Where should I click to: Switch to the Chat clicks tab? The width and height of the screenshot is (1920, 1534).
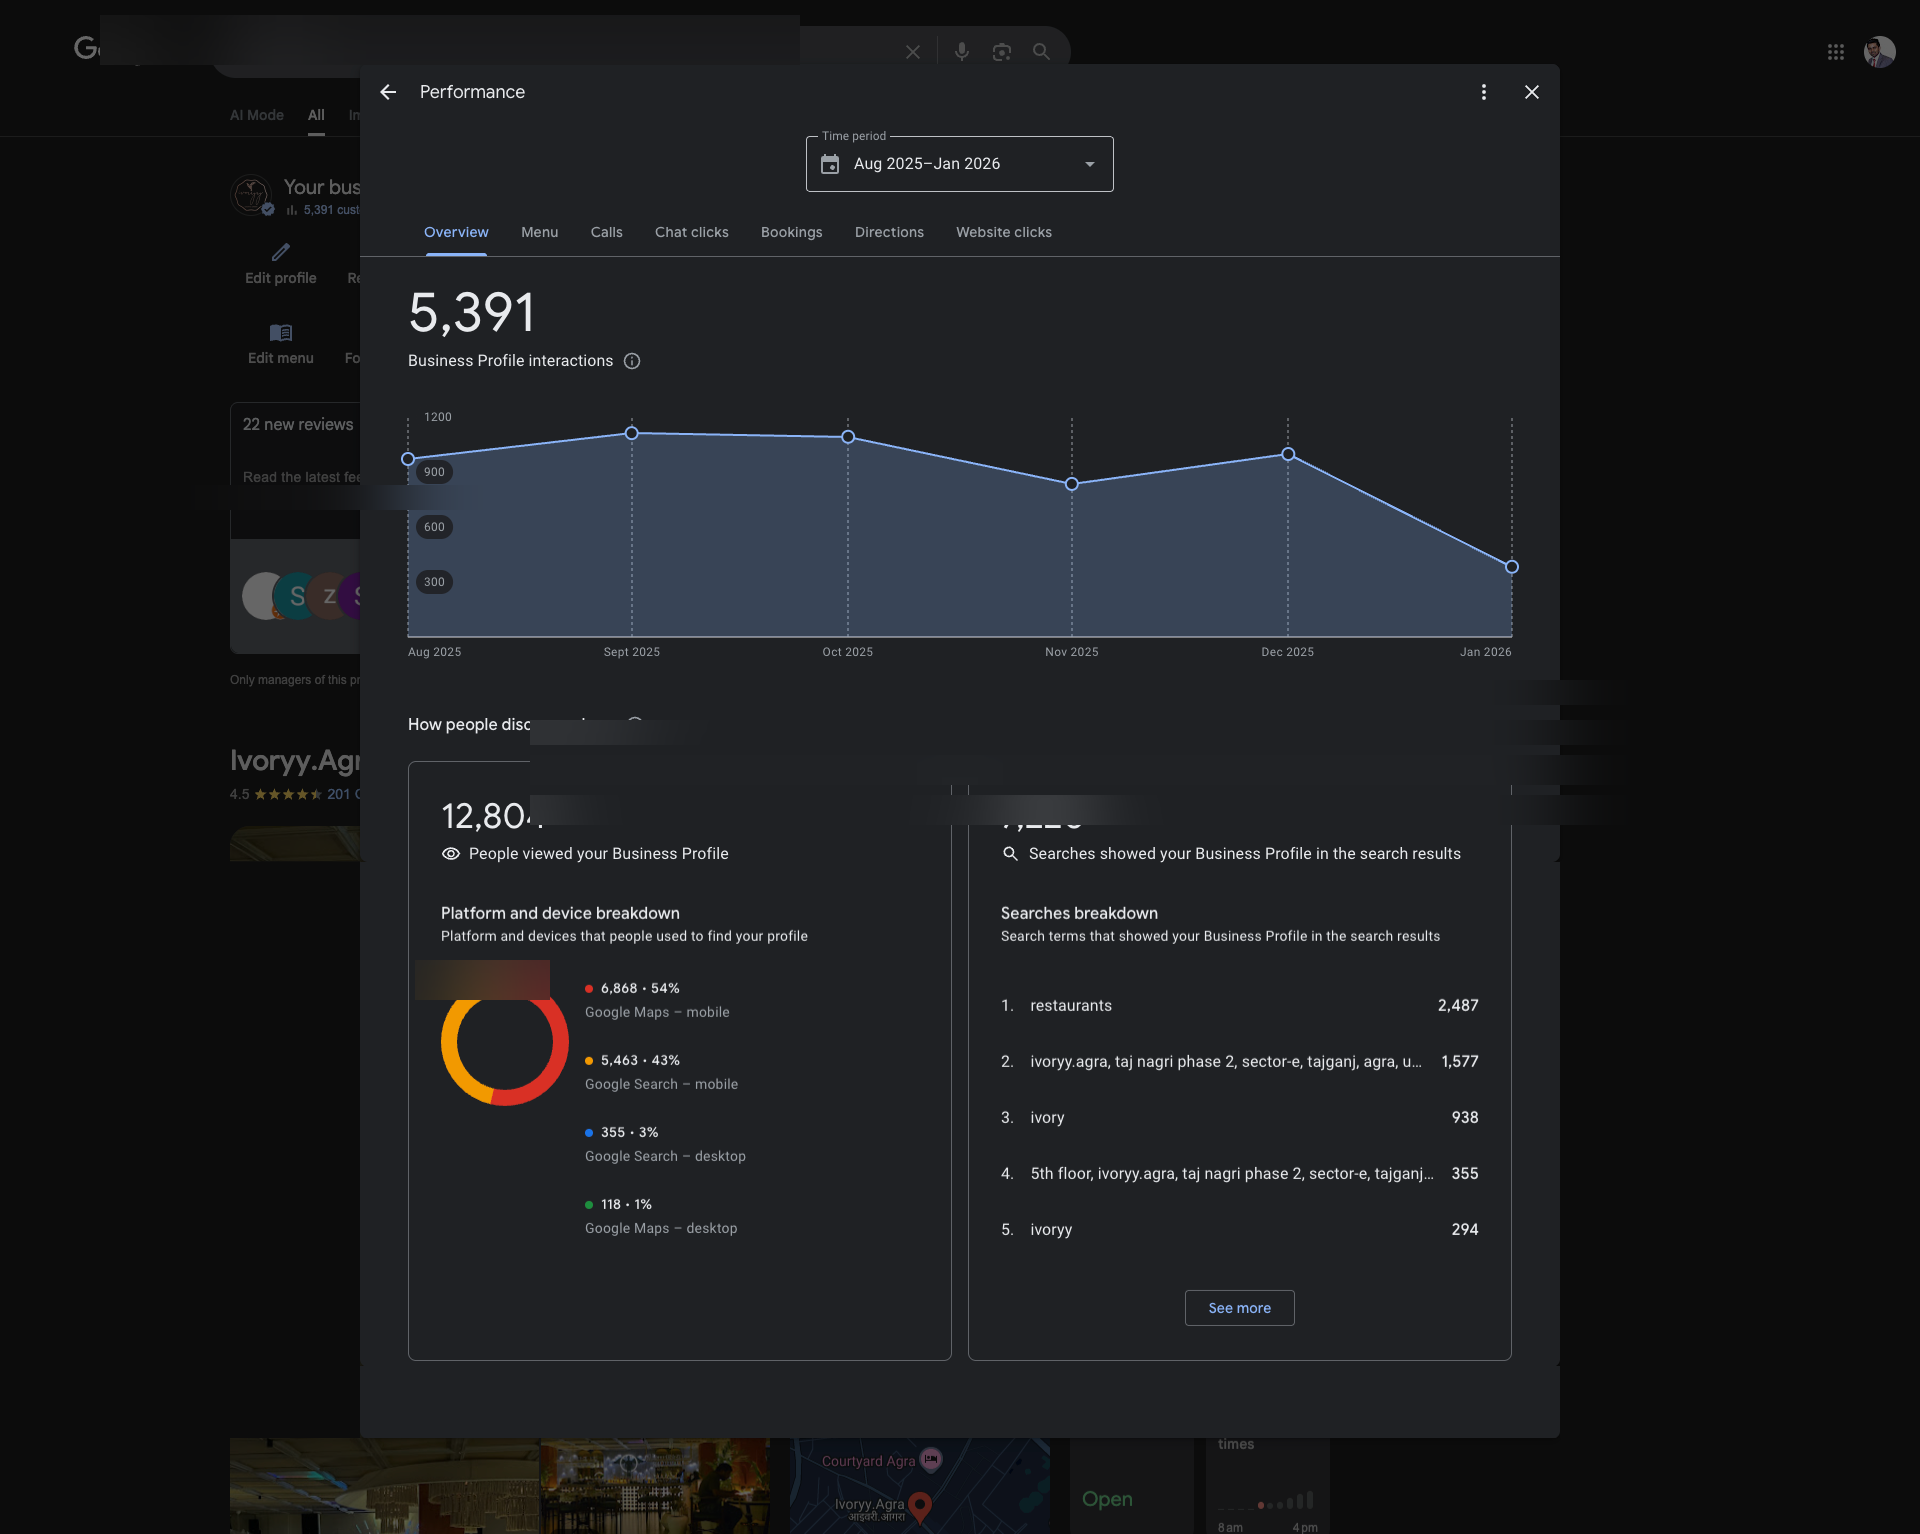pos(692,232)
